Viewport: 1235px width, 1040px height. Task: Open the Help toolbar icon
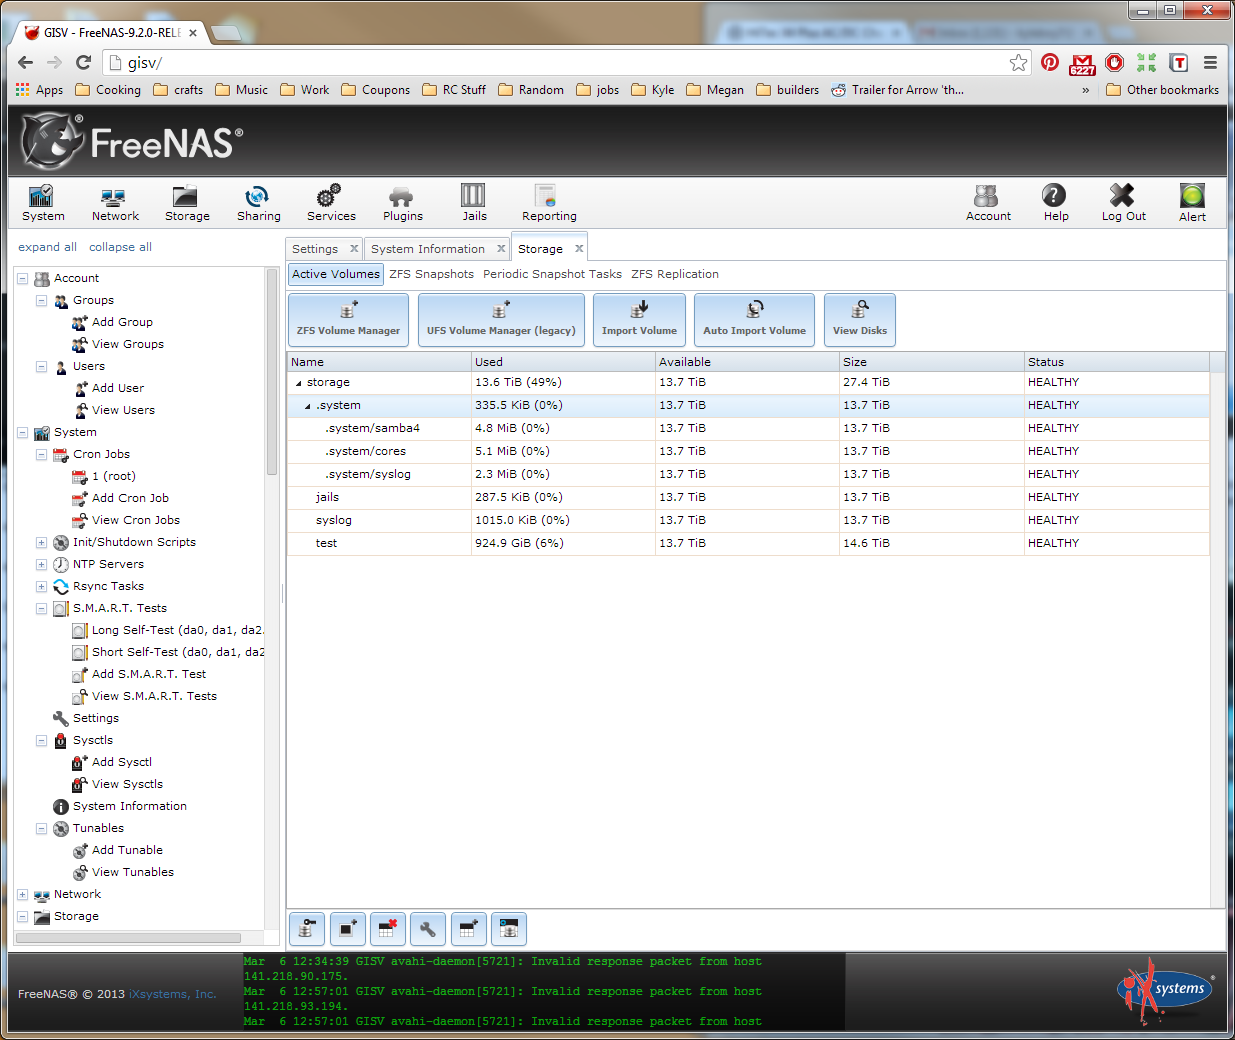point(1055,203)
